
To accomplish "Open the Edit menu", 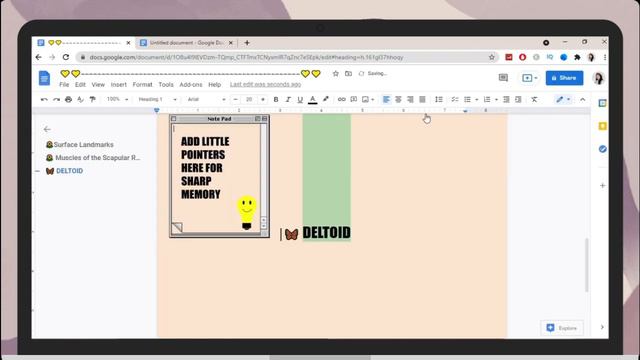I will tap(80, 84).
